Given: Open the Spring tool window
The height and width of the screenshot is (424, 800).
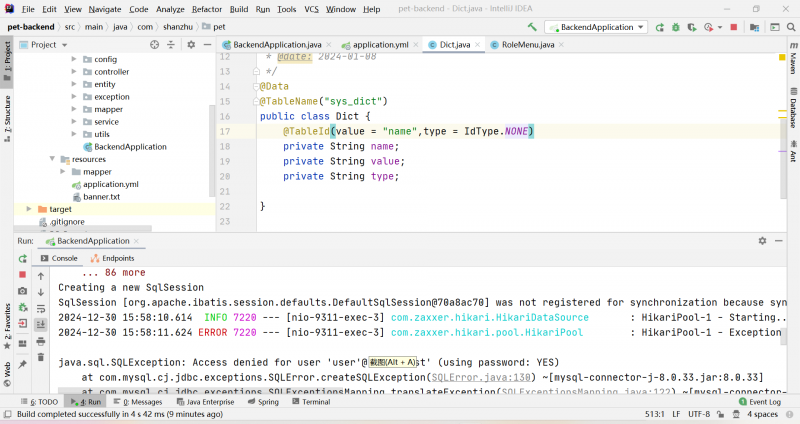Looking at the screenshot, I should coord(263,402).
